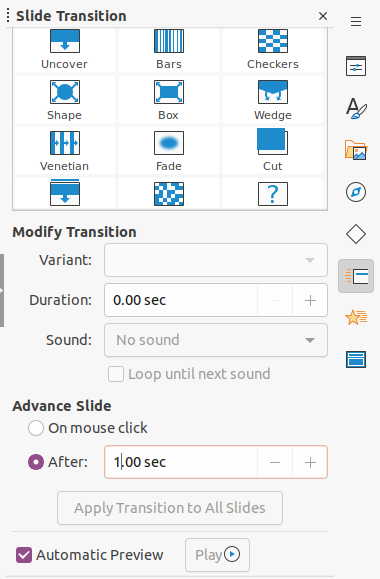The image size is (380, 579).
Task: Pick the question-mark Random transition icon
Action: tap(273, 193)
